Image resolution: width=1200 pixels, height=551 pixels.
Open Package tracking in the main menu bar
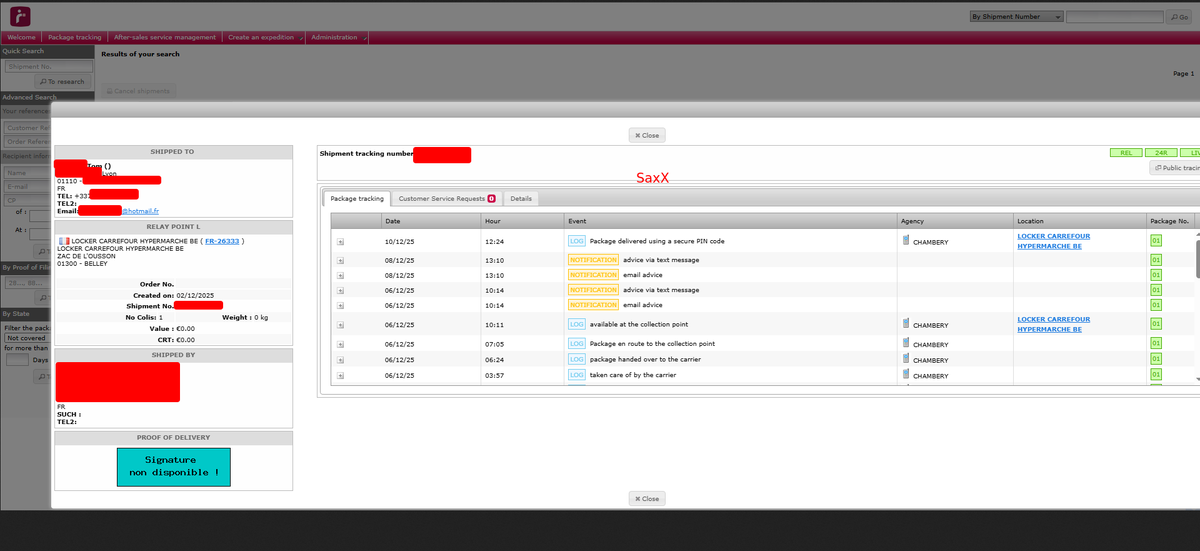(x=75, y=37)
